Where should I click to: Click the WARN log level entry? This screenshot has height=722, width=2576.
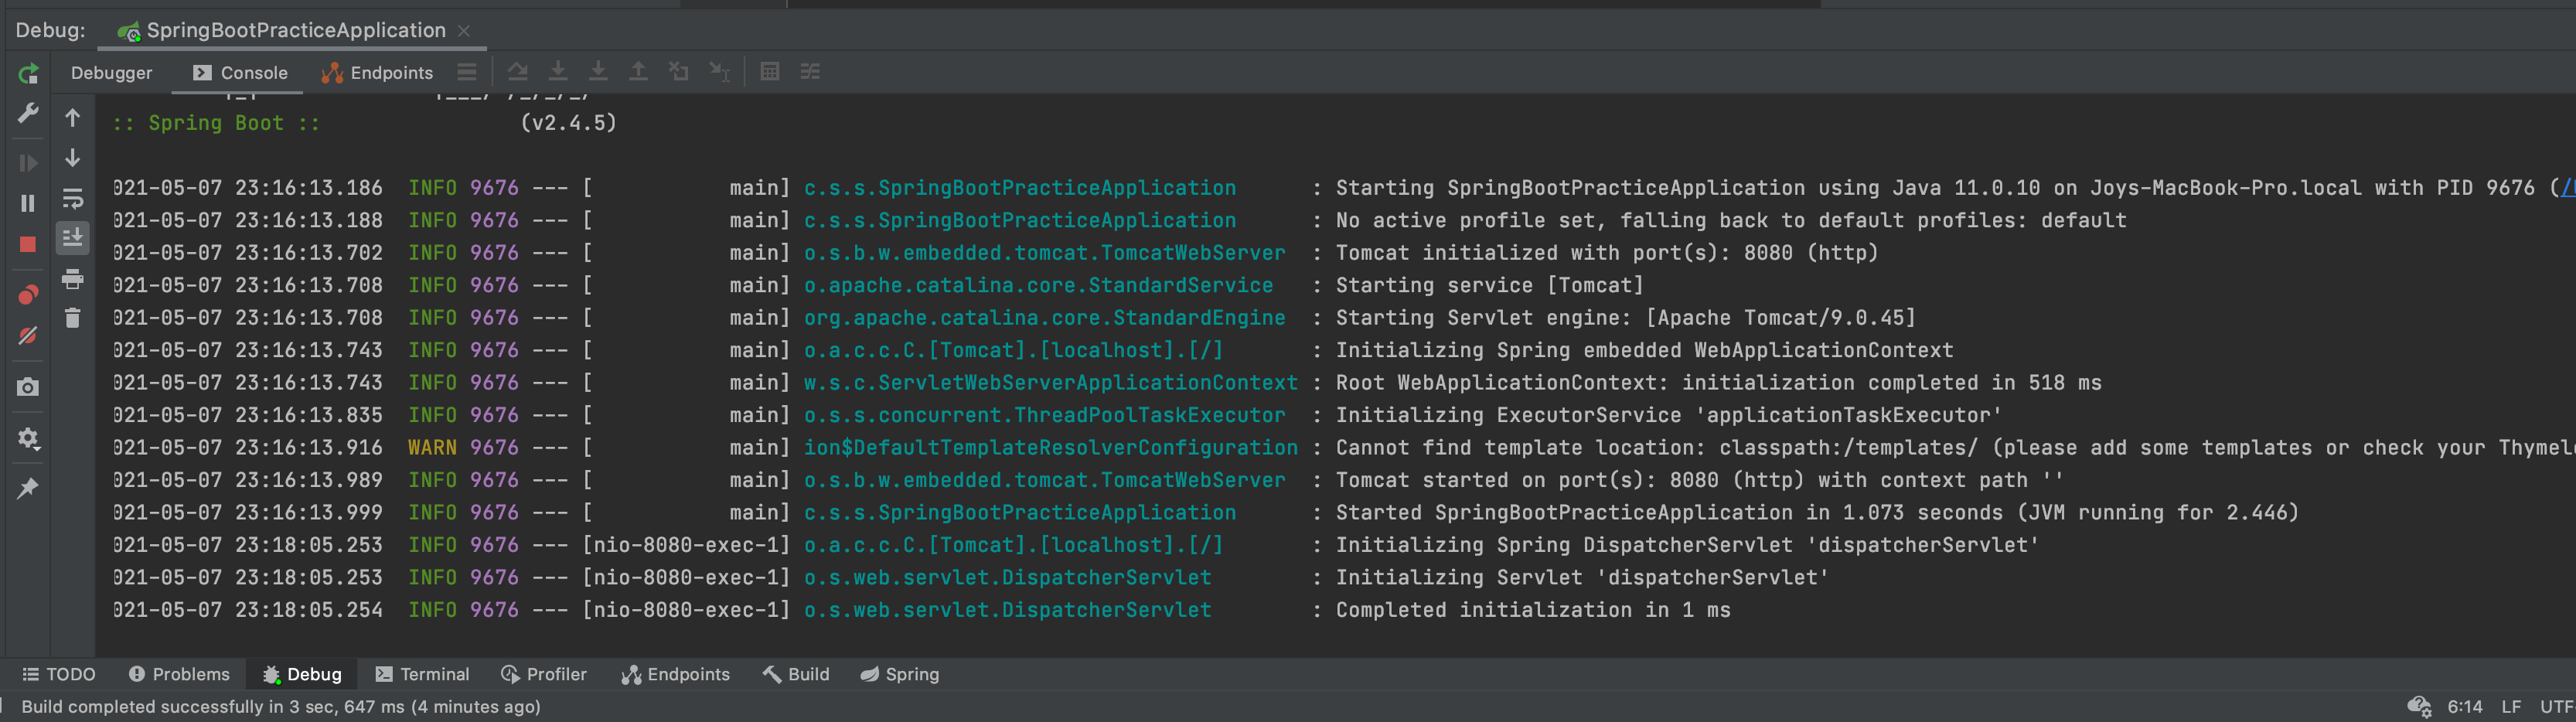(432, 448)
